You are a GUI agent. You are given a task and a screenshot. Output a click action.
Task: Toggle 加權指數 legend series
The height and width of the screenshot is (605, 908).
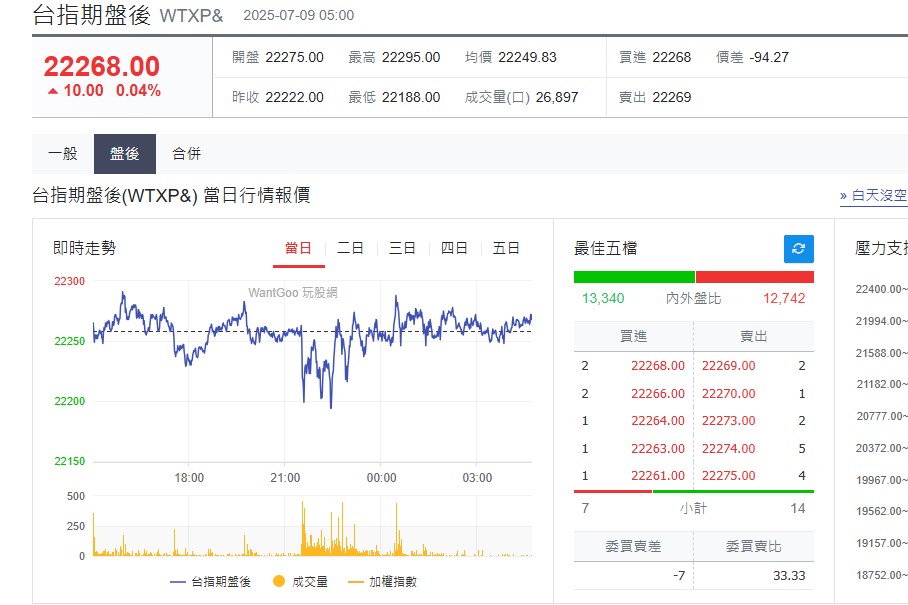382,582
